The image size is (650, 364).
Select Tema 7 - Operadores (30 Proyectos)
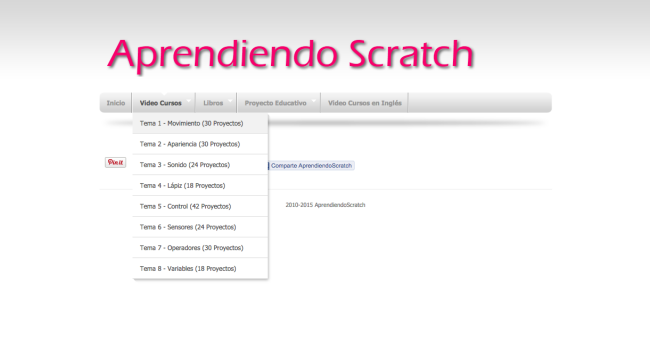point(200,248)
